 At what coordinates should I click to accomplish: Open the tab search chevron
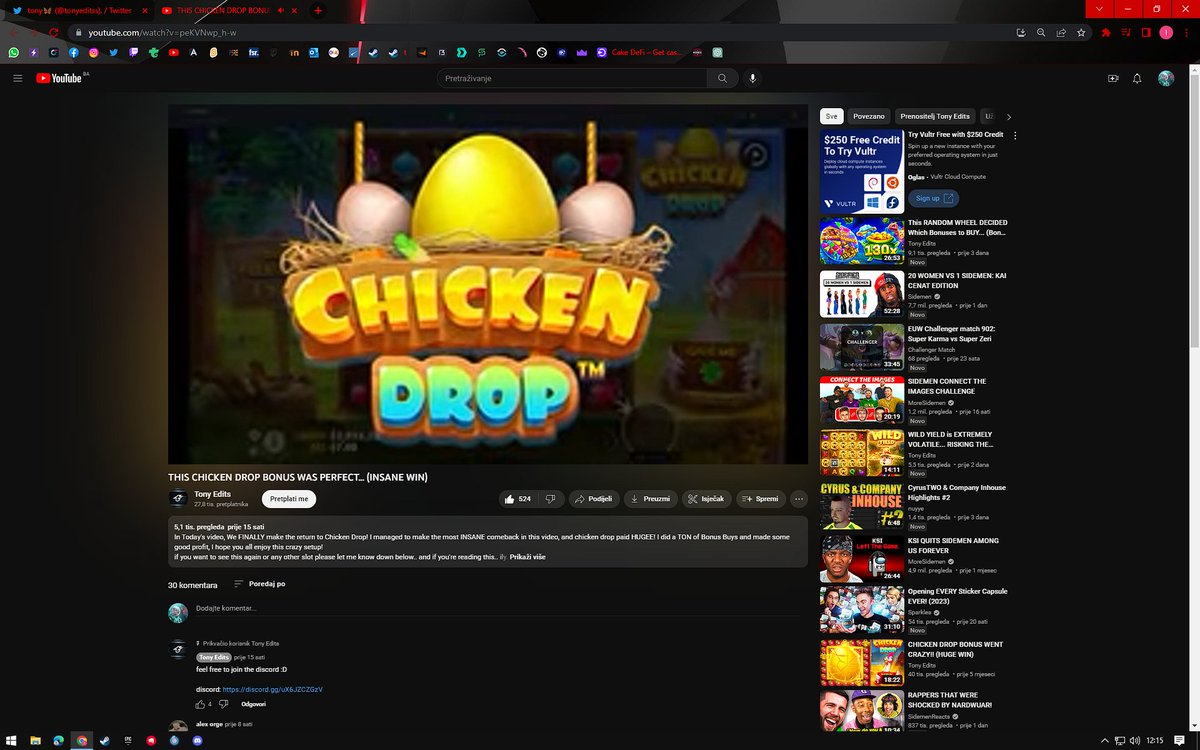tap(1099, 9)
